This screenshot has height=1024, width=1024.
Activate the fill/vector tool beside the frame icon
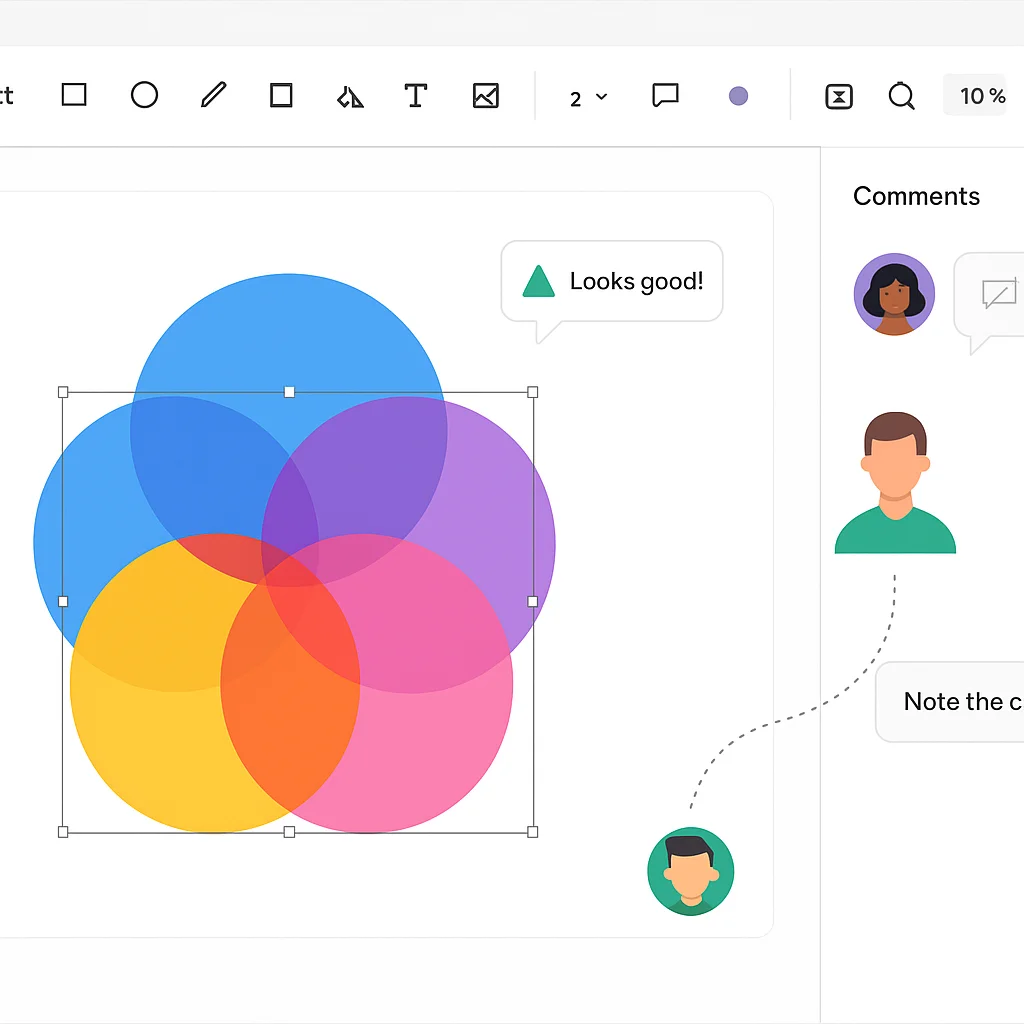(x=349, y=96)
